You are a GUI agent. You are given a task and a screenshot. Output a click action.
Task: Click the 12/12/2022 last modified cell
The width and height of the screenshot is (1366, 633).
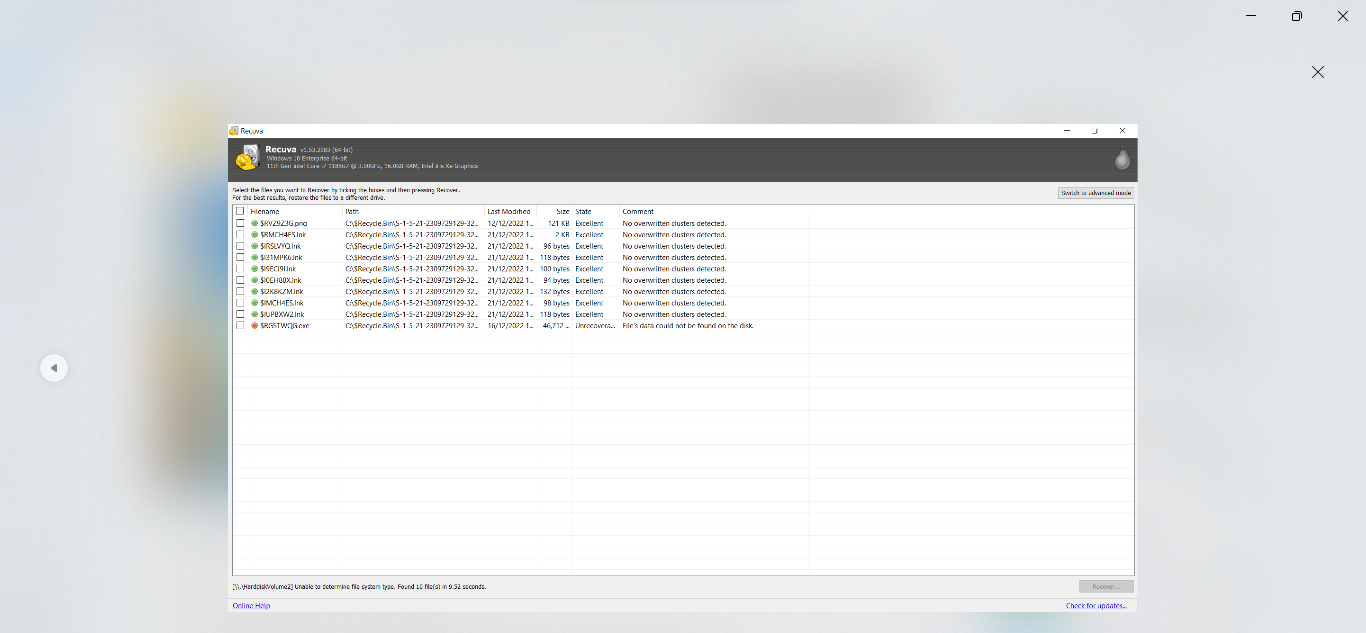point(510,223)
